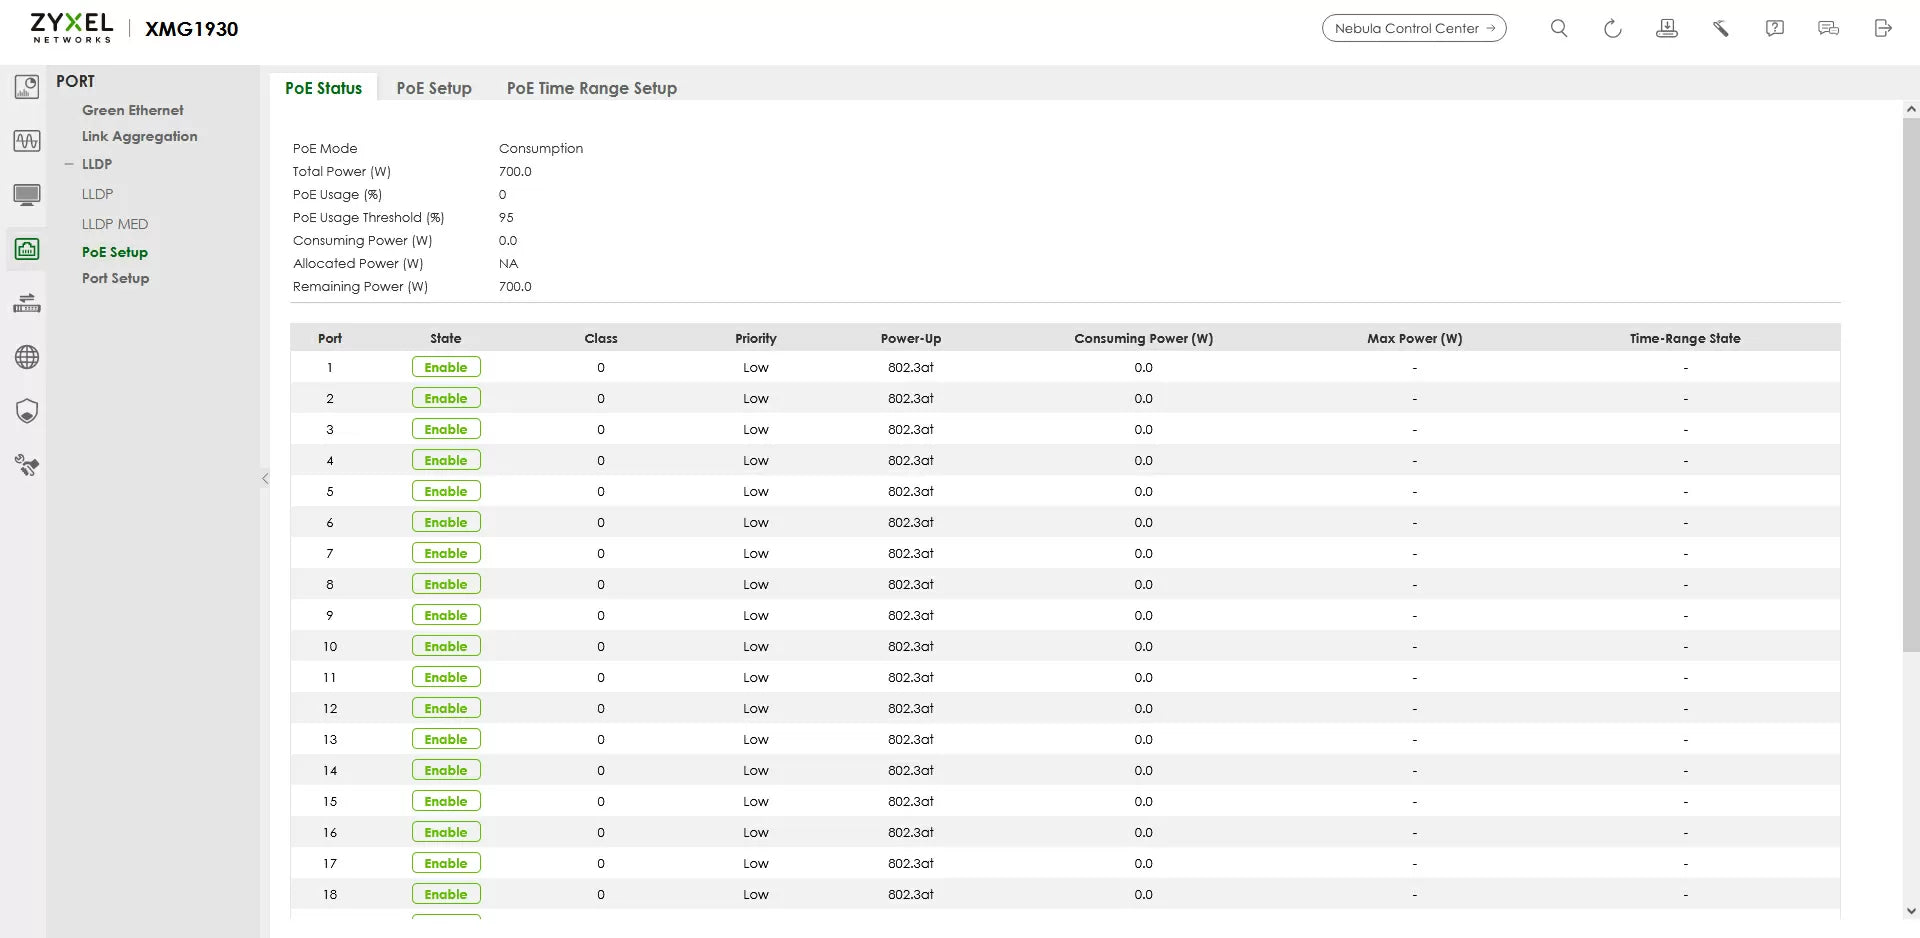Switch to the PoE Setup tab
1920x938 pixels.
click(433, 88)
